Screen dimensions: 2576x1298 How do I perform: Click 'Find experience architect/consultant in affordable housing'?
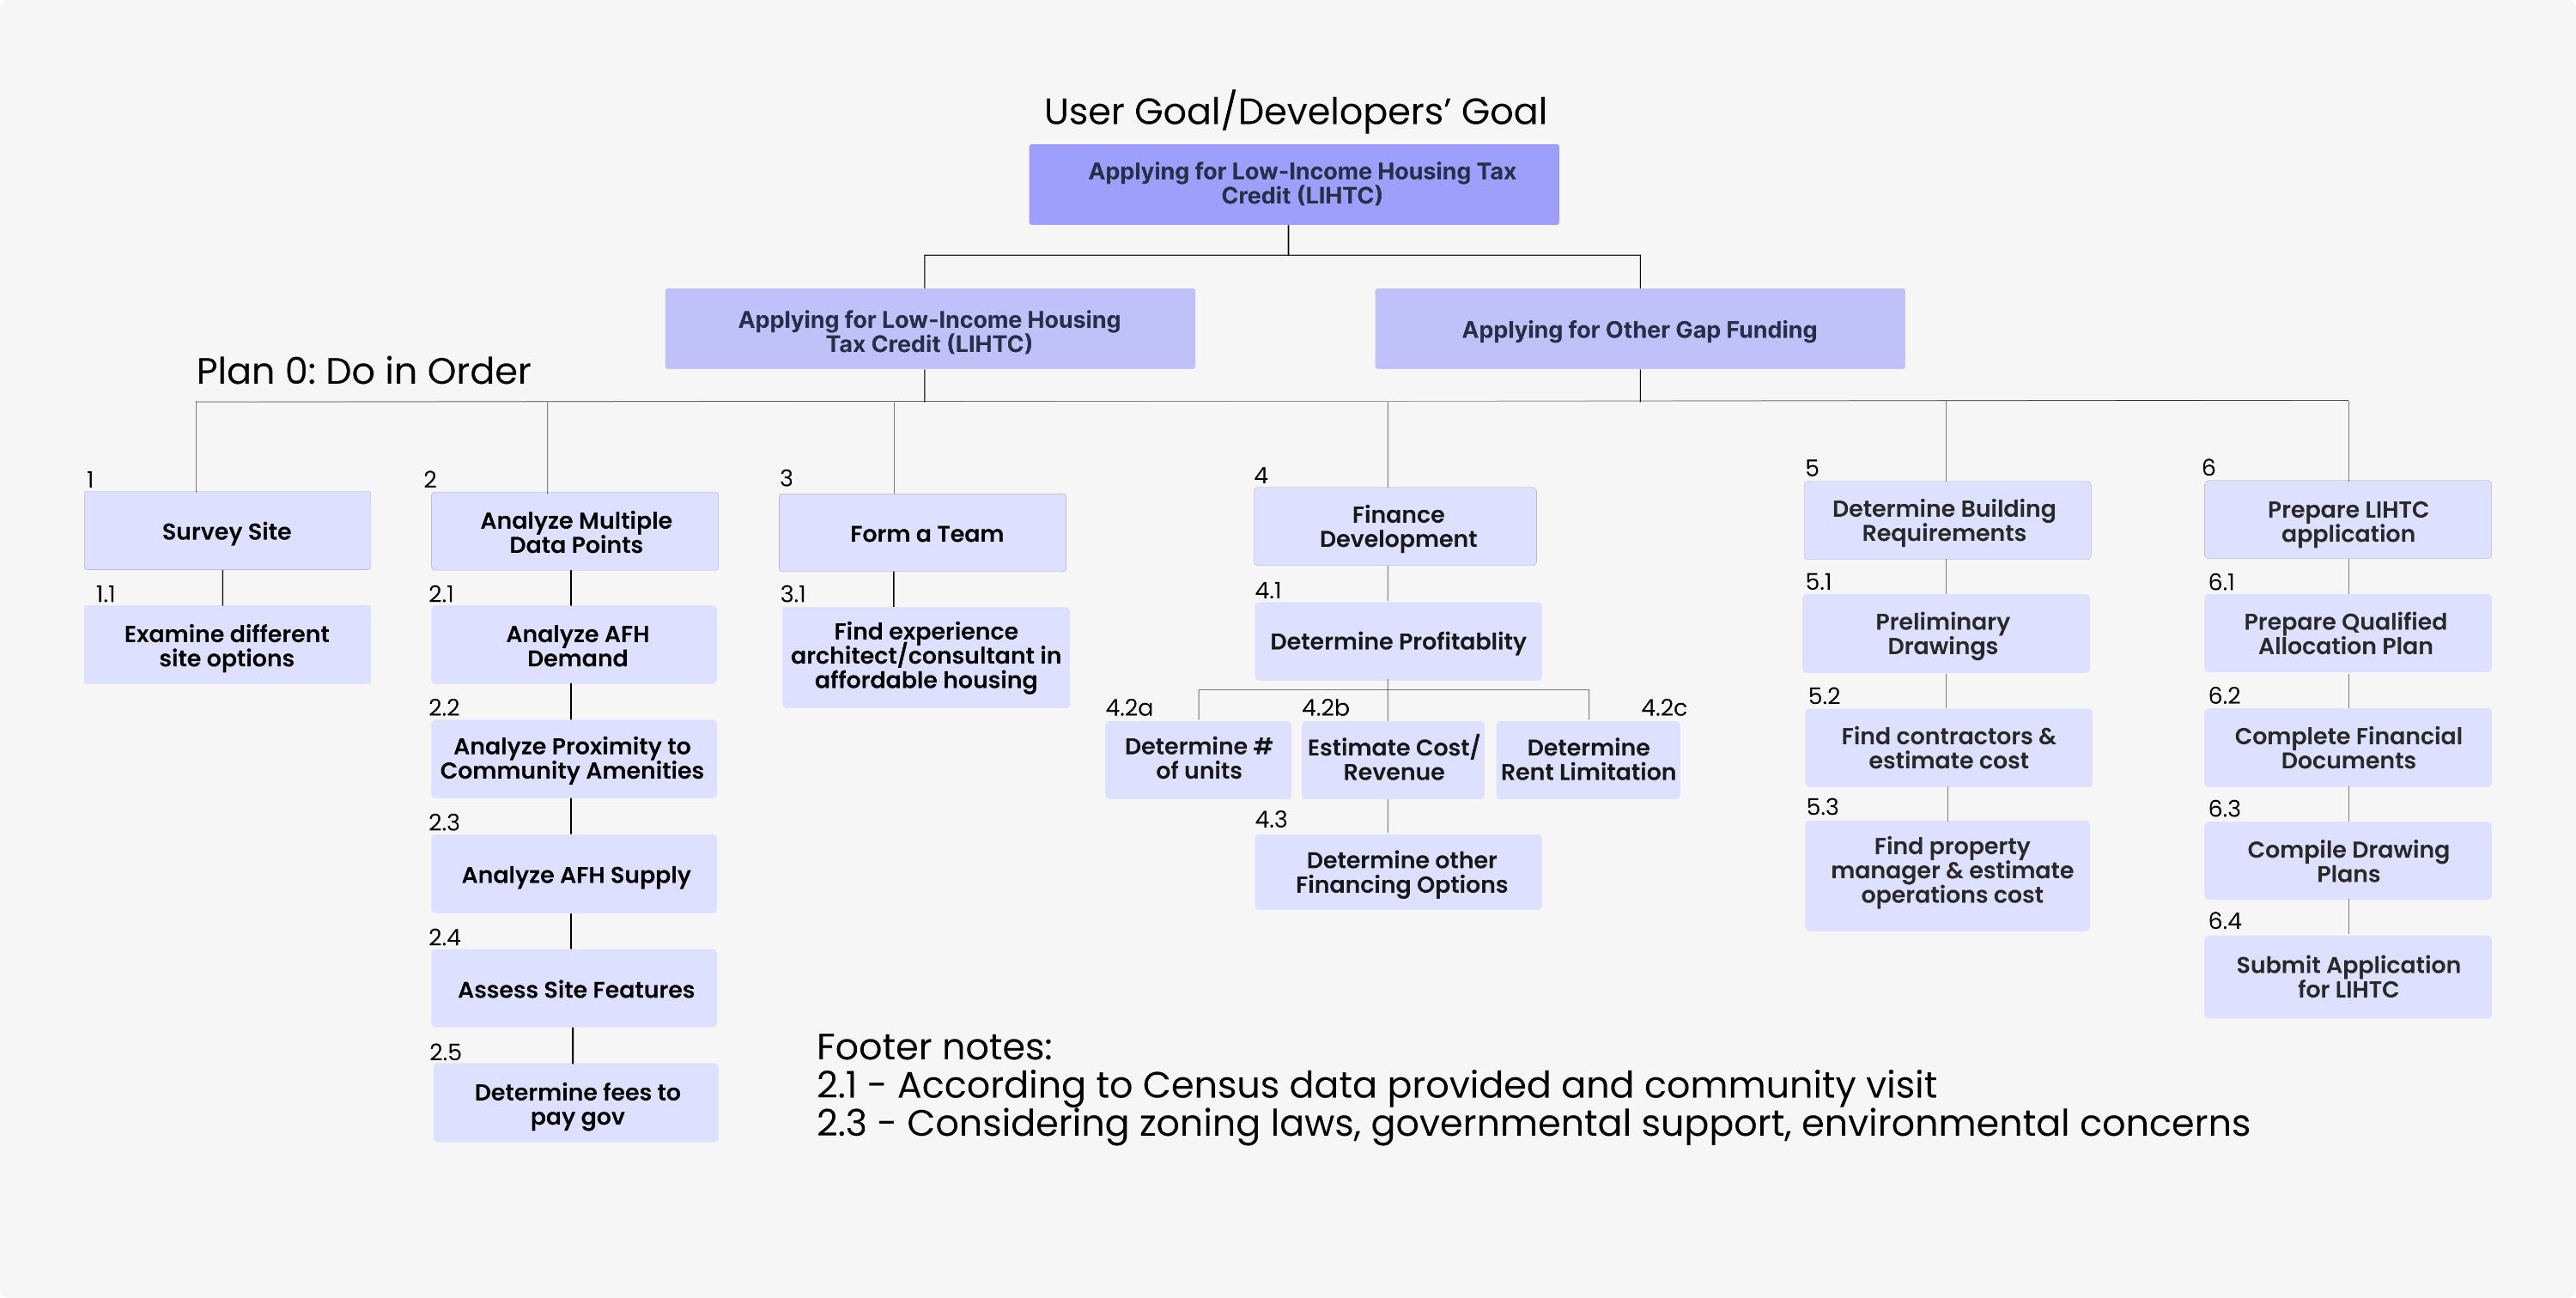click(924, 657)
